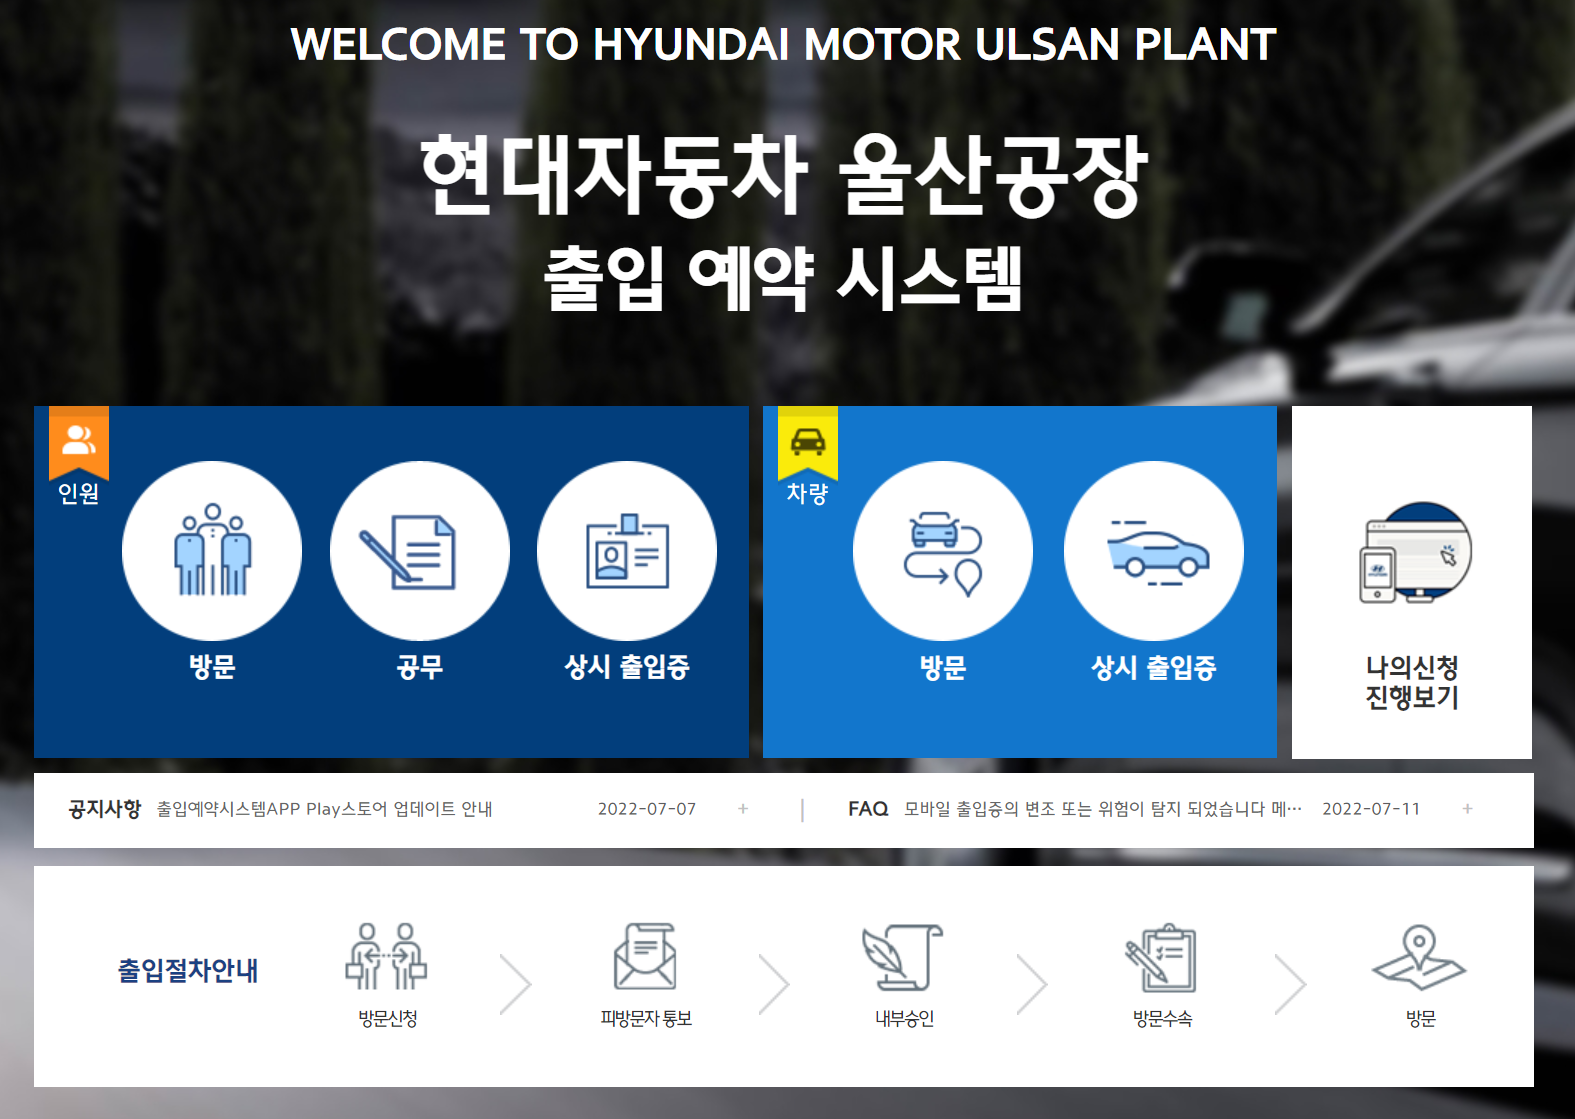This screenshot has width=1575, height=1119.
Task: Click 상시 출입증 label in 인원 panel
Action: point(627,667)
